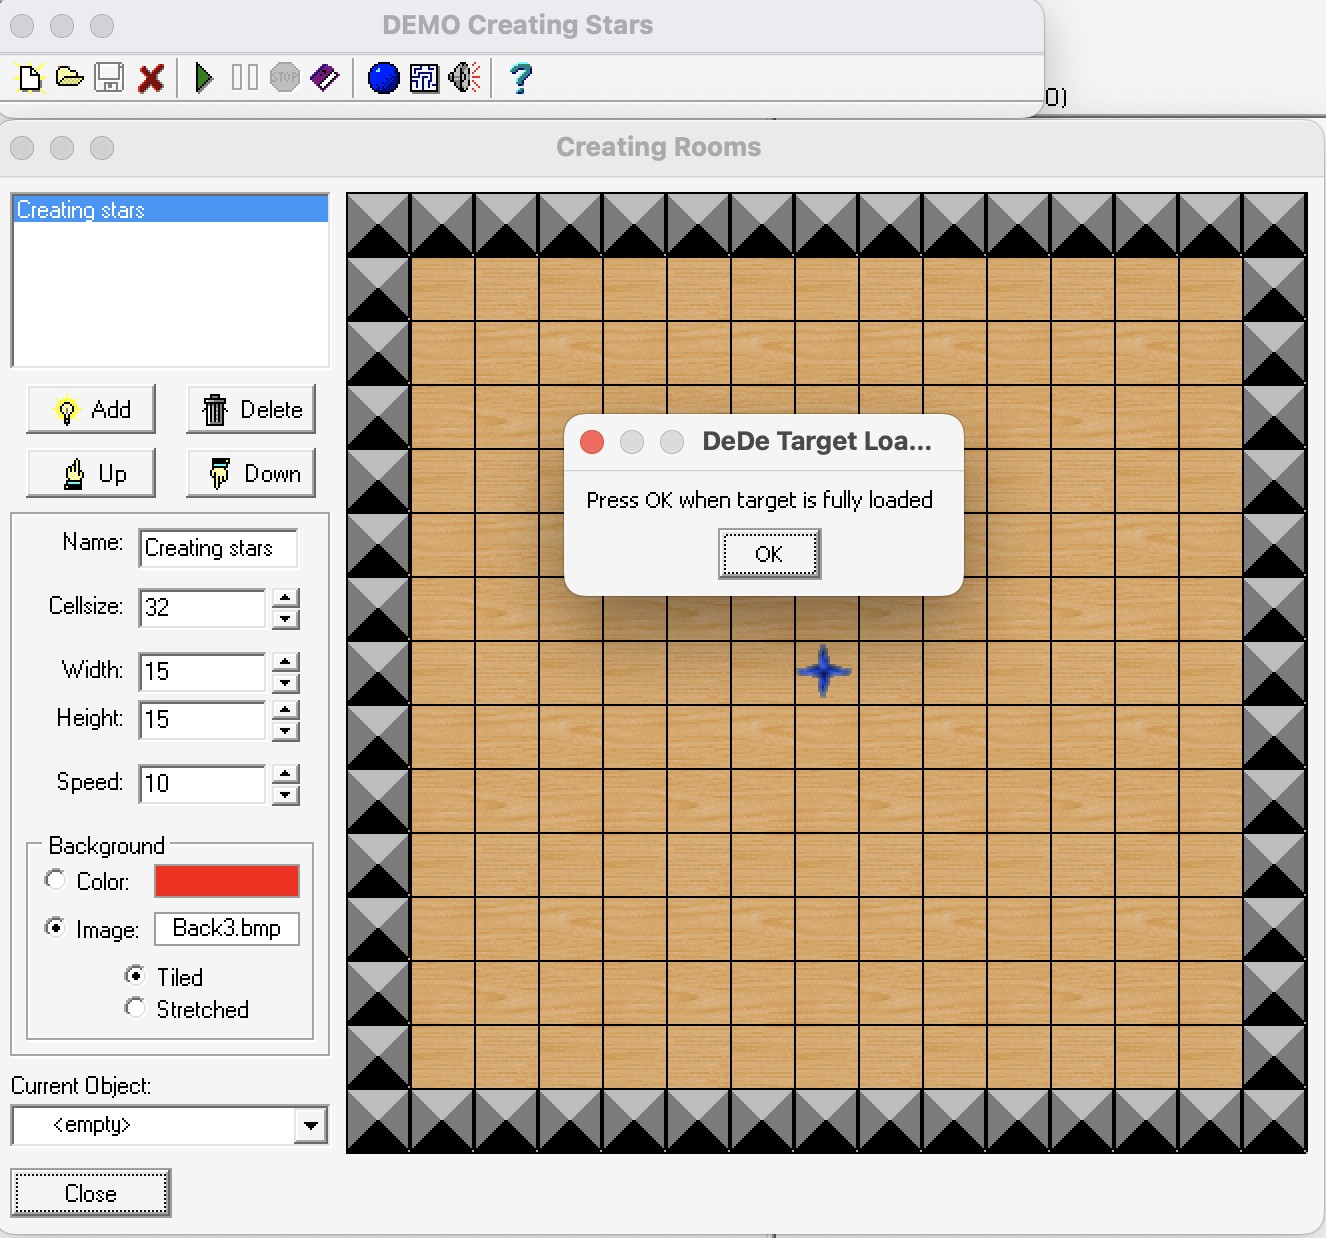Click OK in the DeDe Target dialog

(x=769, y=554)
